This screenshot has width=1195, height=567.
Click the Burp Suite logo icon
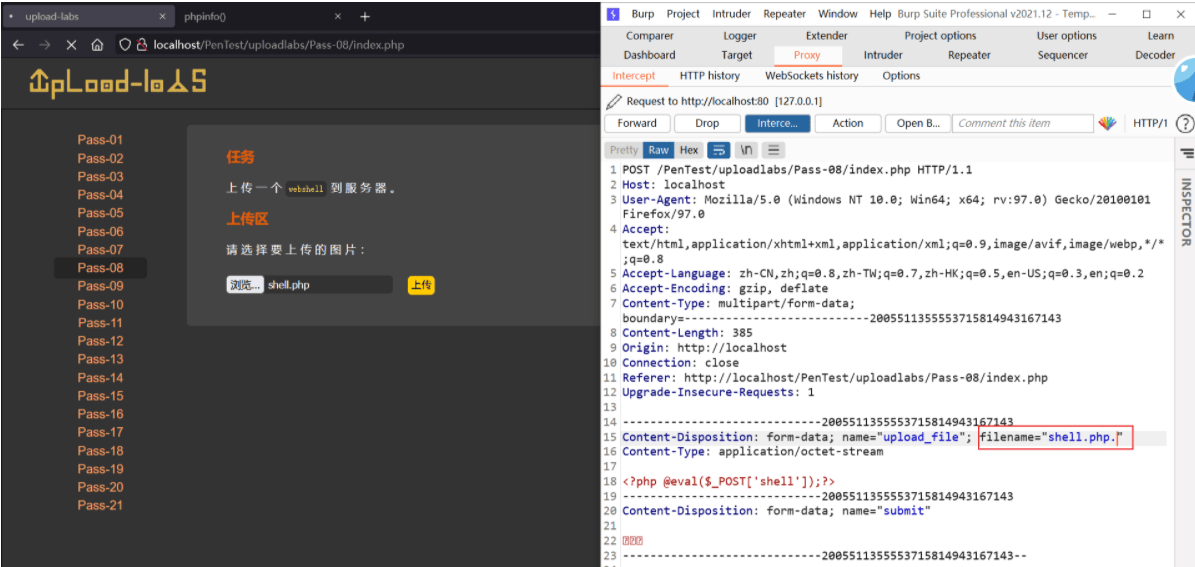[x=614, y=14]
